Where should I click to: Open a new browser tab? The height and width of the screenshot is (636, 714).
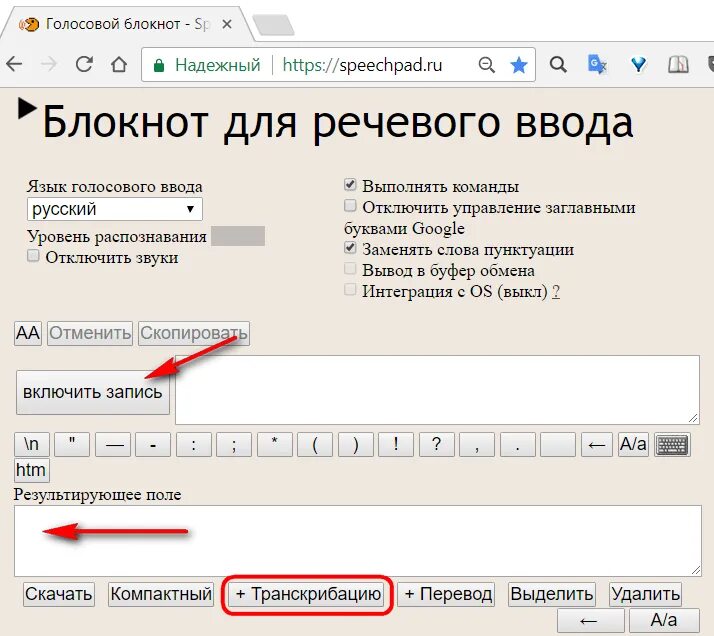point(273,25)
